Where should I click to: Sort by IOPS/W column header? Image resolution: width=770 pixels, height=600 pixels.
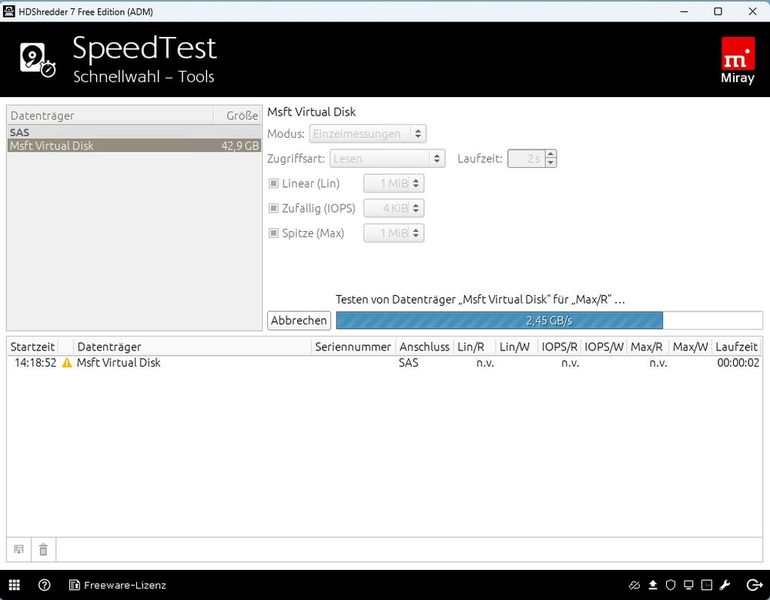point(604,347)
